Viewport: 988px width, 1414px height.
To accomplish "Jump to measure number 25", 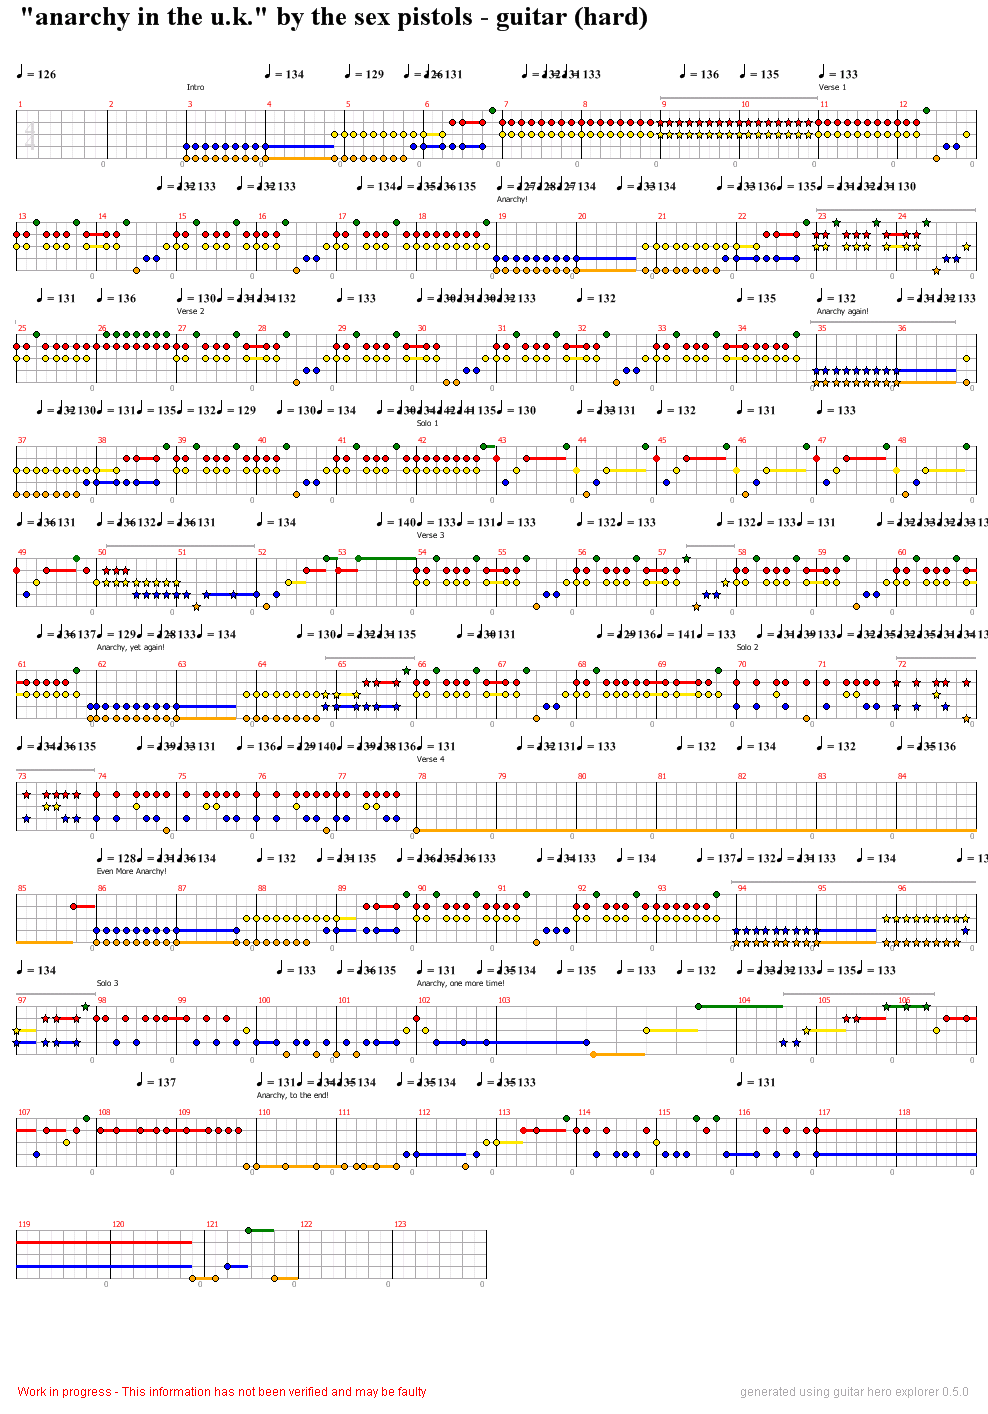I will pos(22,328).
